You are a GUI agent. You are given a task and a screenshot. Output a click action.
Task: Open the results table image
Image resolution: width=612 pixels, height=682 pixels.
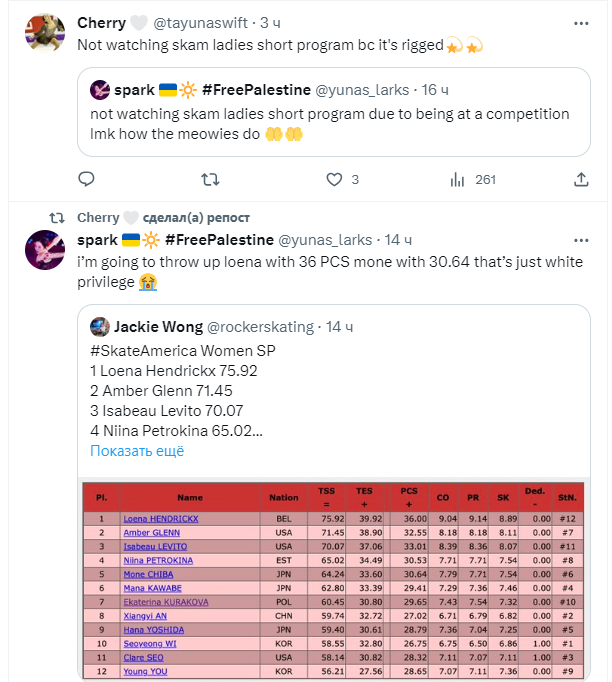[x=332, y=580]
